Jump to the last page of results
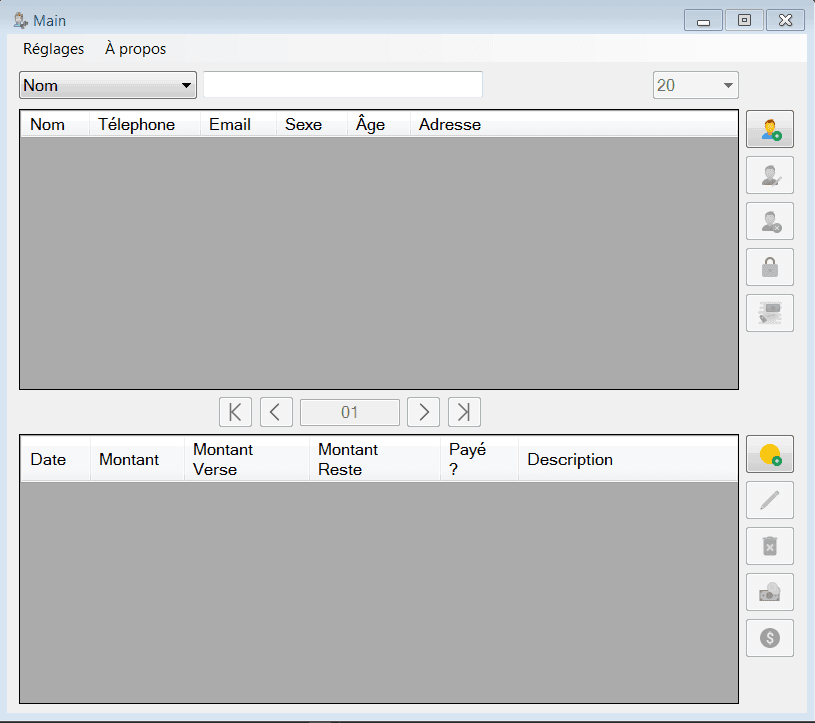This screenshot has width=815, height=723. (463, 411)
